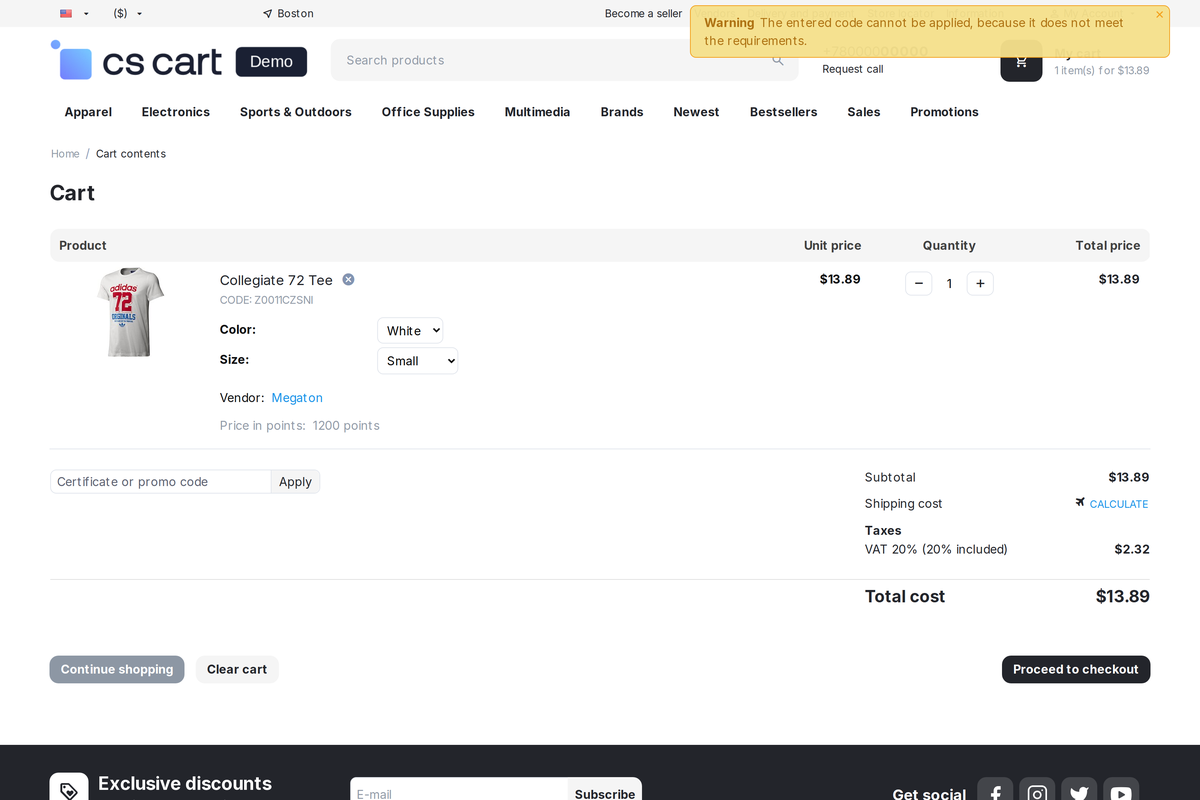The image size is (1200, 800).
Task: Click the 'VAT 20% (20% included)' text
Action: pyautogui.click(x=936, y=550)
